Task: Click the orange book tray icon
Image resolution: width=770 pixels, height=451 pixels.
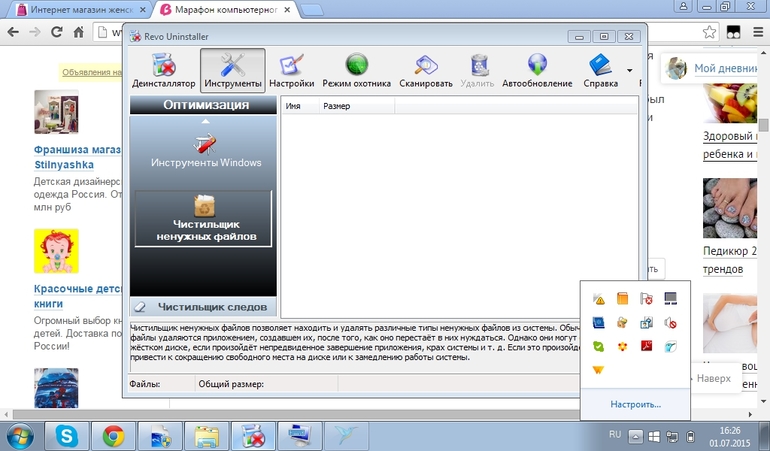Action: 622,298
